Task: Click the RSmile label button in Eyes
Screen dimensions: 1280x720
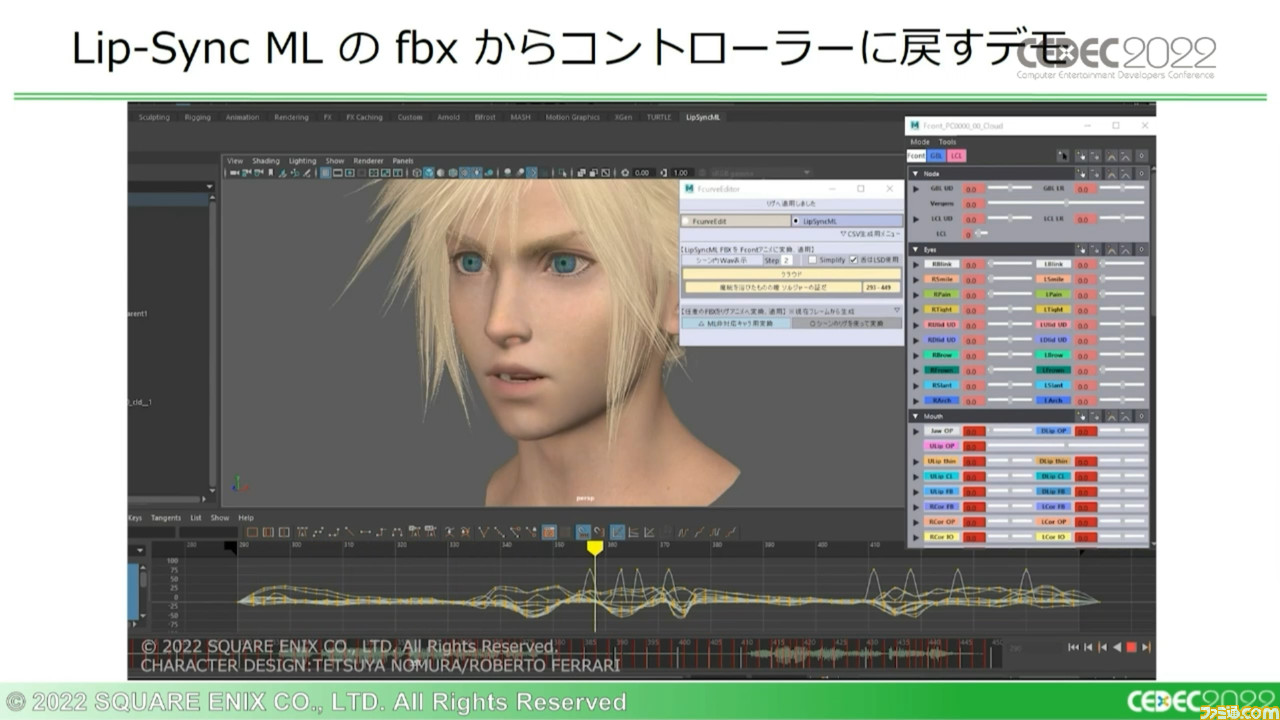Action: click(941, 279)
